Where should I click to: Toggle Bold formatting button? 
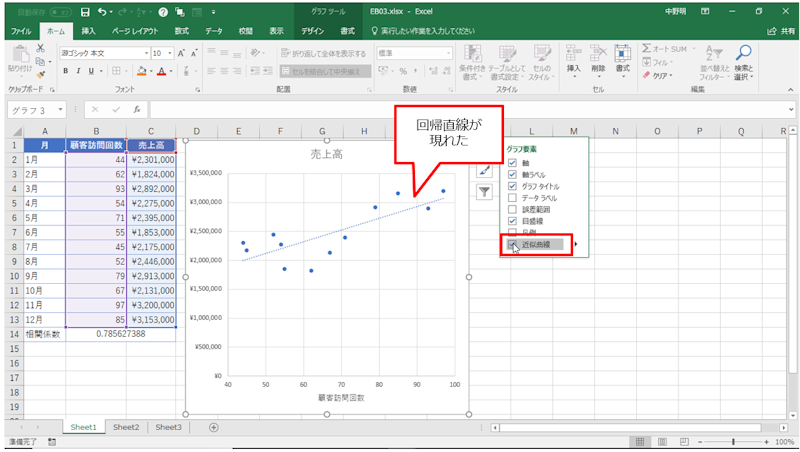[x=66, y=71]
